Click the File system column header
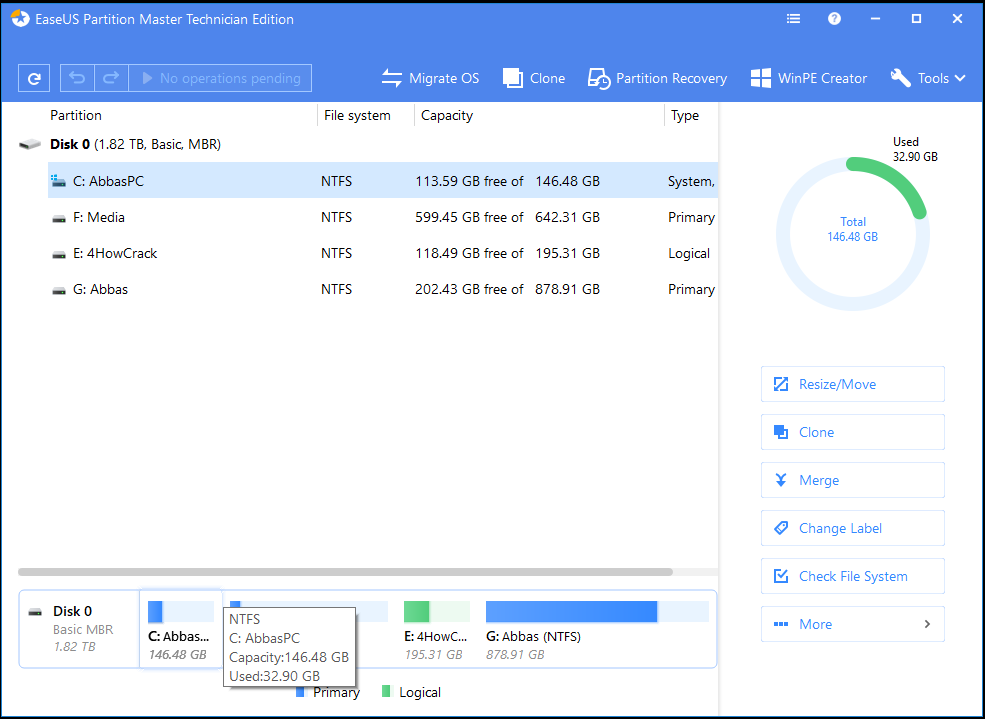This screenshot has height=719, width=985. click(x=357, y=116)
